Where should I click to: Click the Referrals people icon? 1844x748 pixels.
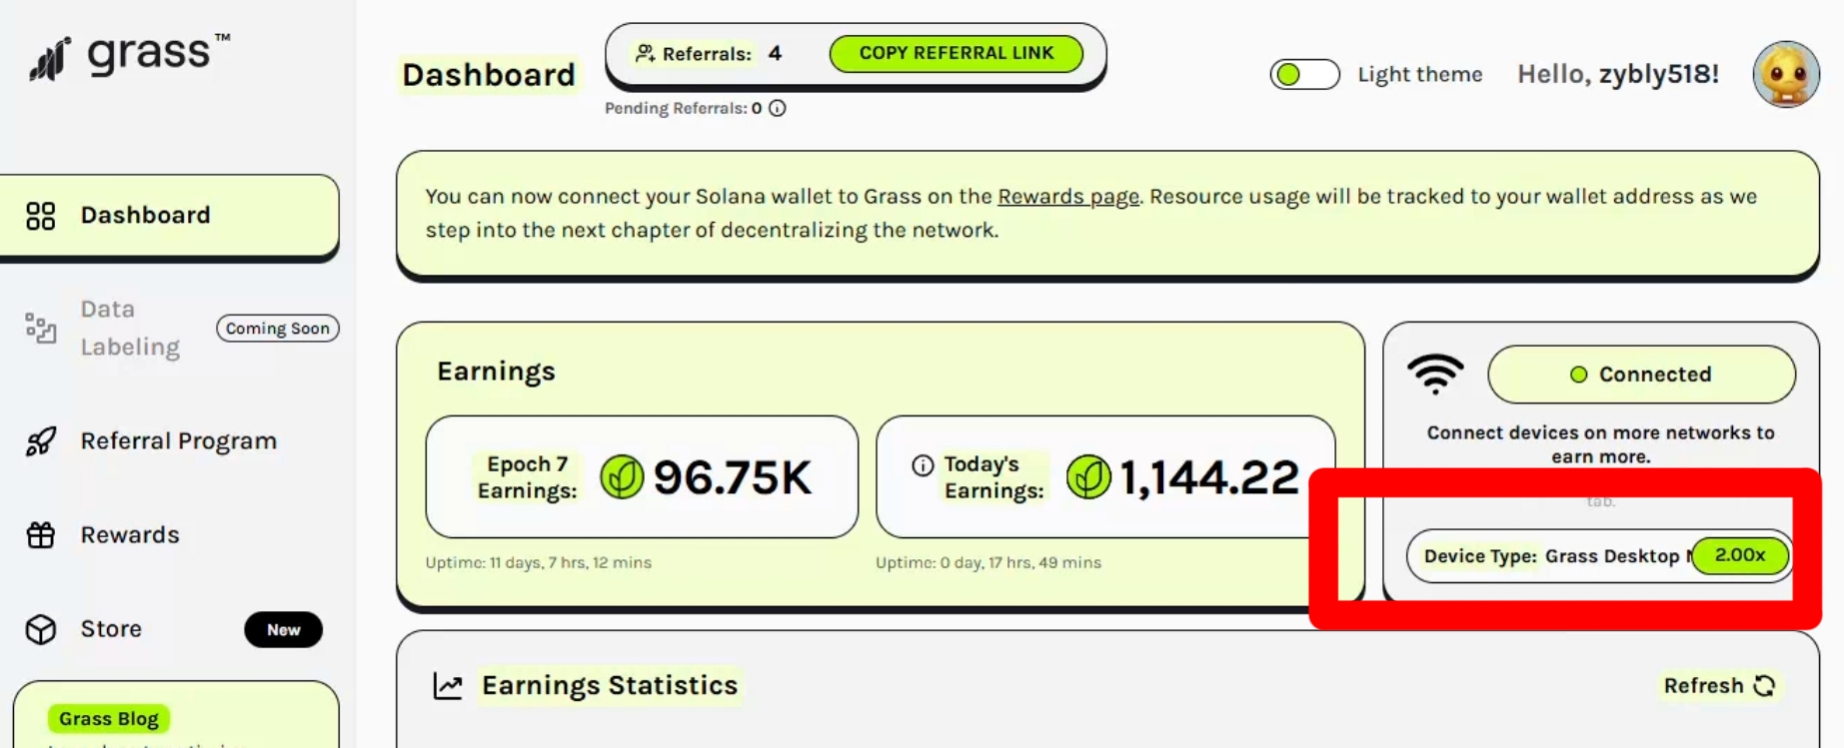click(x=645, y=53)
